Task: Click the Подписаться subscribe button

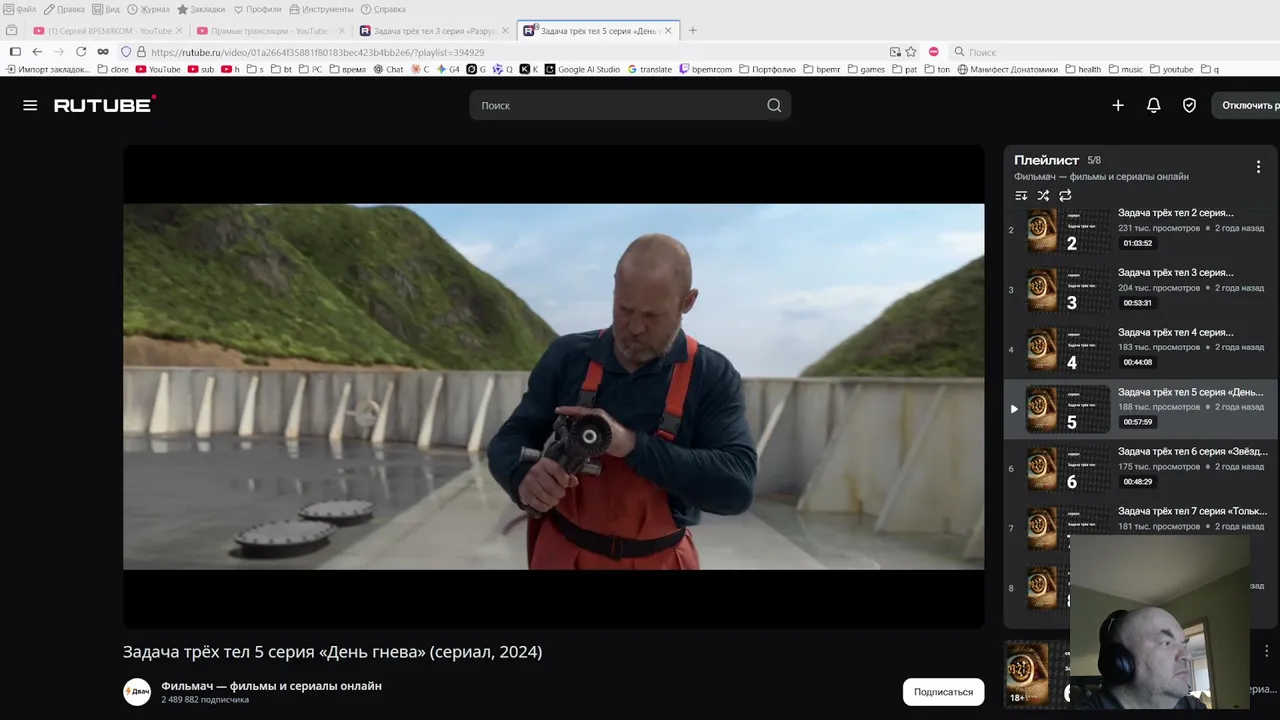Action: click(x=943, y=692)
